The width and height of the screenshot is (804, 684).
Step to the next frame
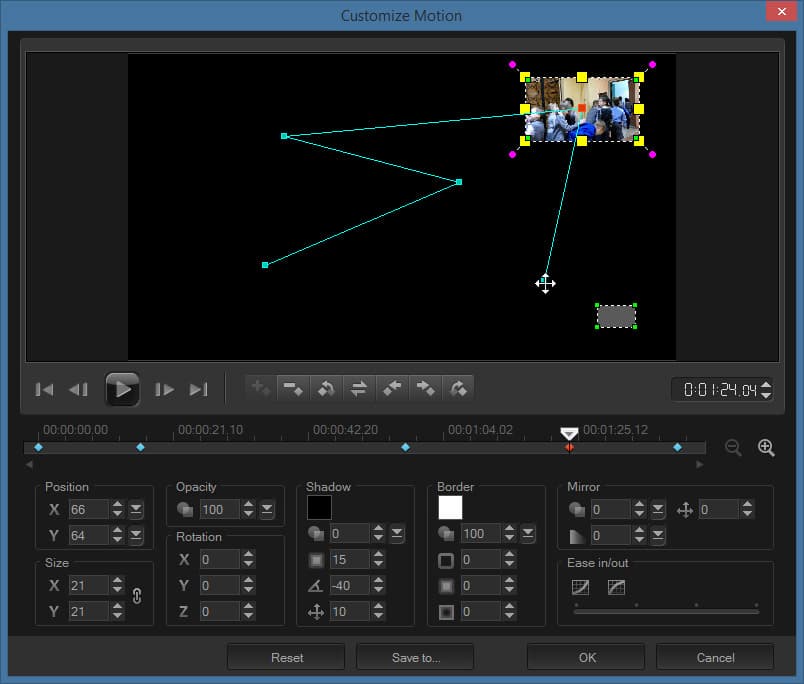click(x=165, y=389)
